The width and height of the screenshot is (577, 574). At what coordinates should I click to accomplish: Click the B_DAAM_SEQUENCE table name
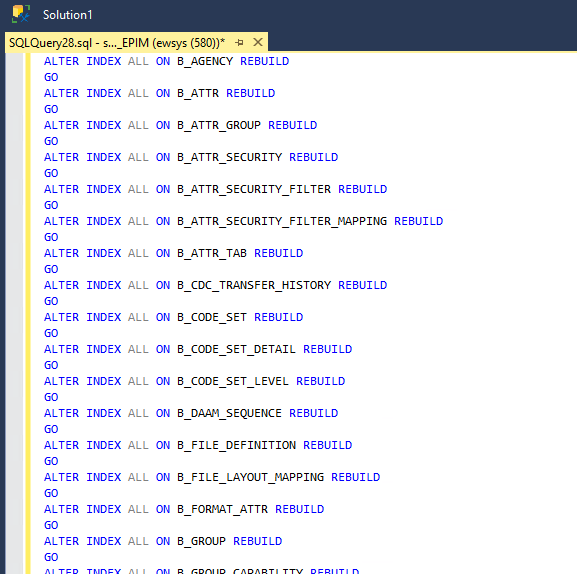(230, 413)
